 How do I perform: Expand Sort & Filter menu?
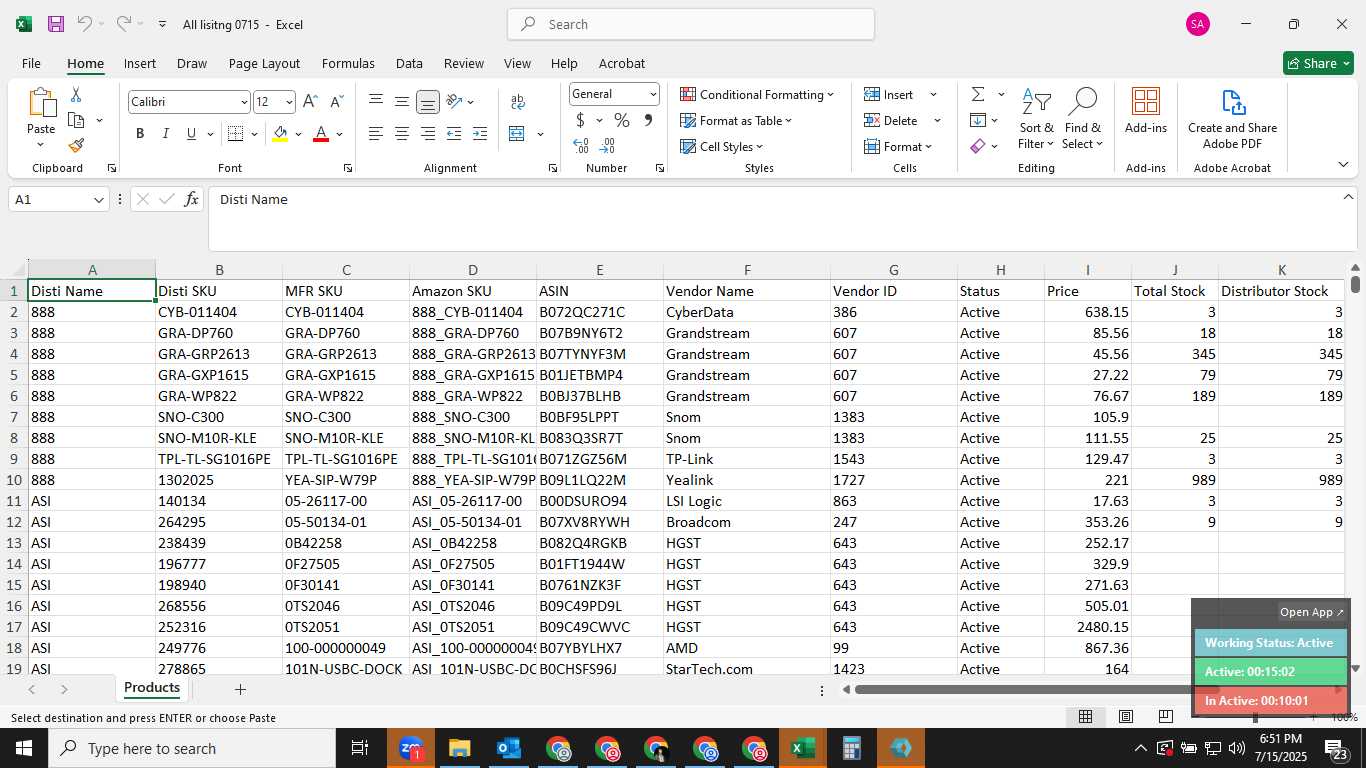1036,119
